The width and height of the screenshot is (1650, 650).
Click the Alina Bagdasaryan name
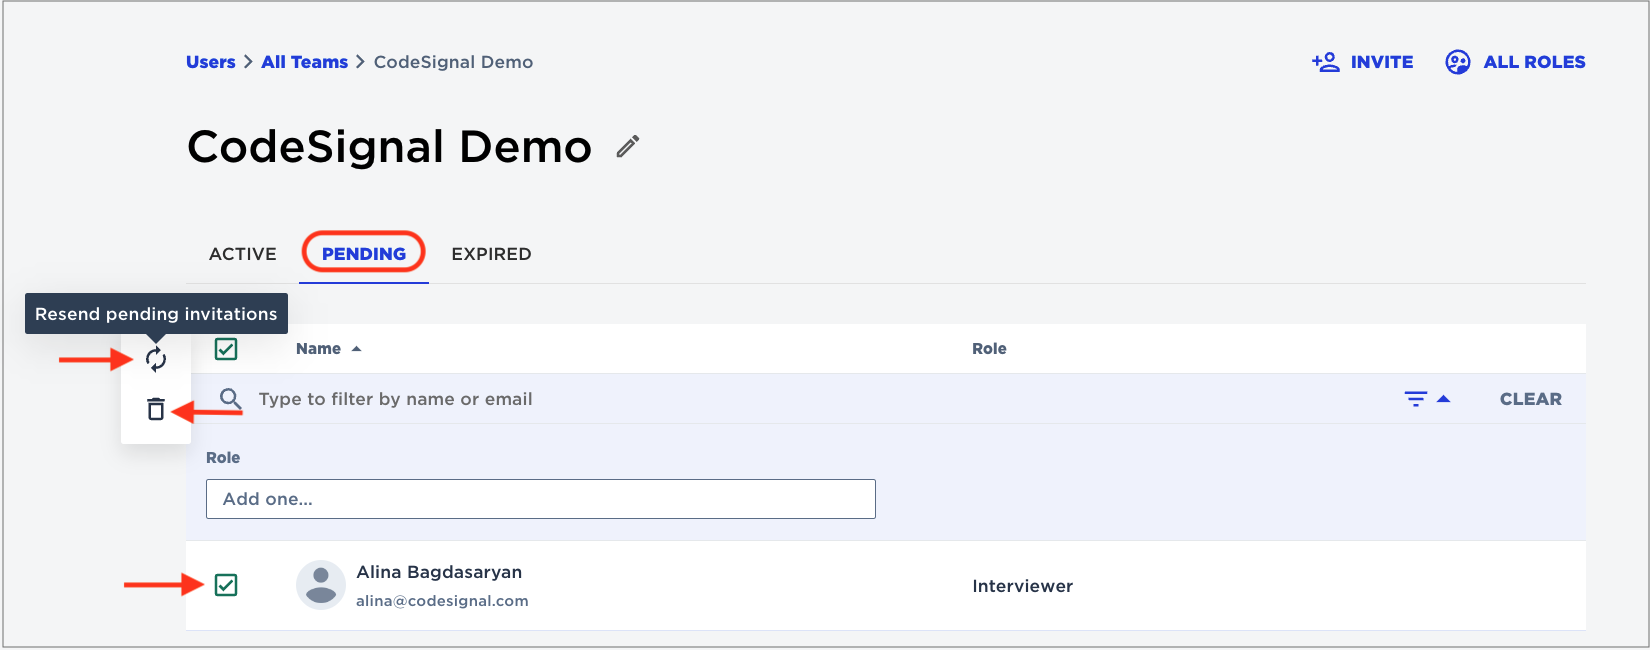[x=439, y=572]
